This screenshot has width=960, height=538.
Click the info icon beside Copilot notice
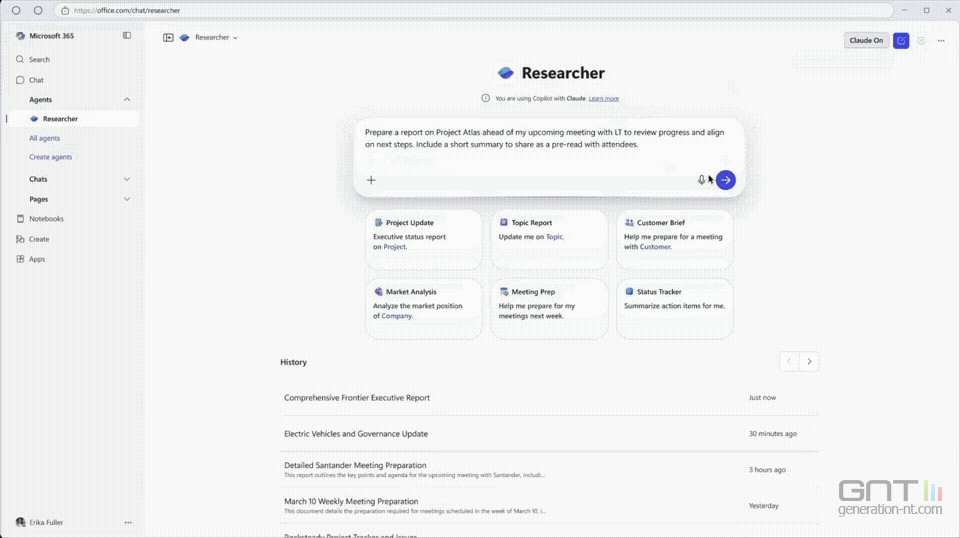(x=486, y=98)
